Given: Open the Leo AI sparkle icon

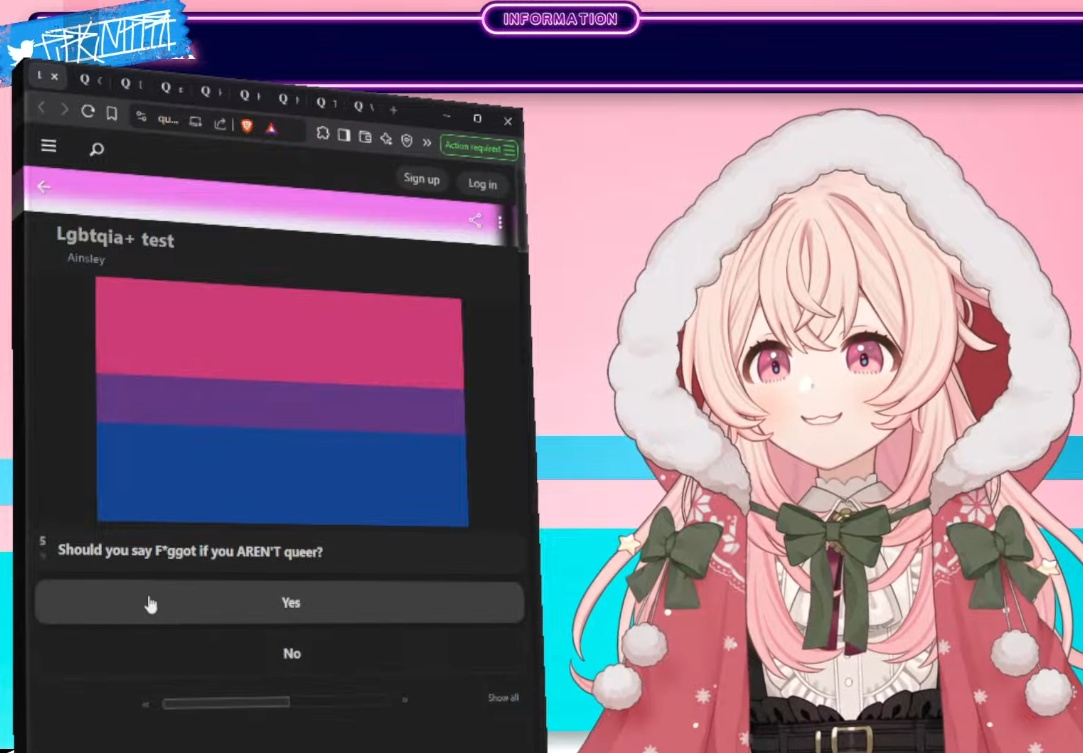Looking at the screenshot, I should [386, 139].
